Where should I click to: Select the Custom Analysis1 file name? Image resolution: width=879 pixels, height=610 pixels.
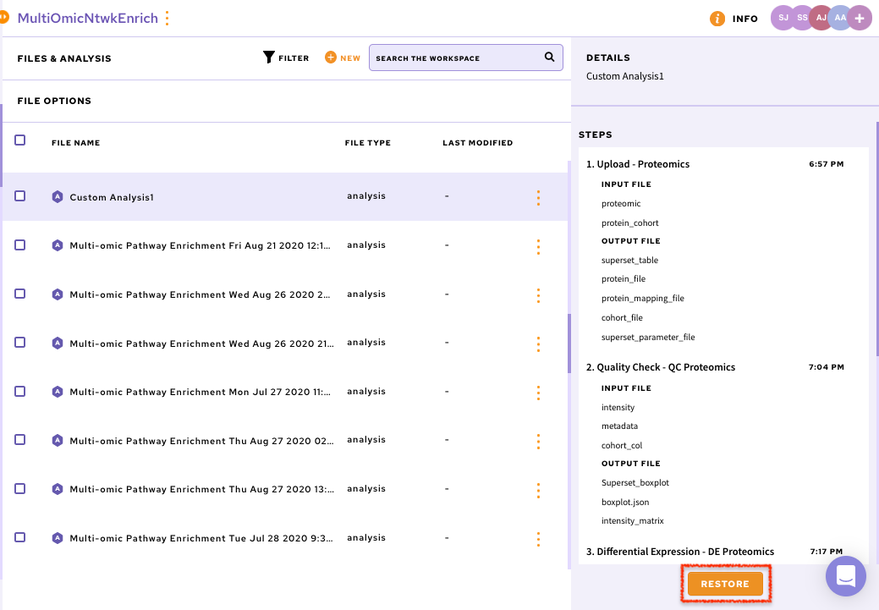click(x=112, y=197)
